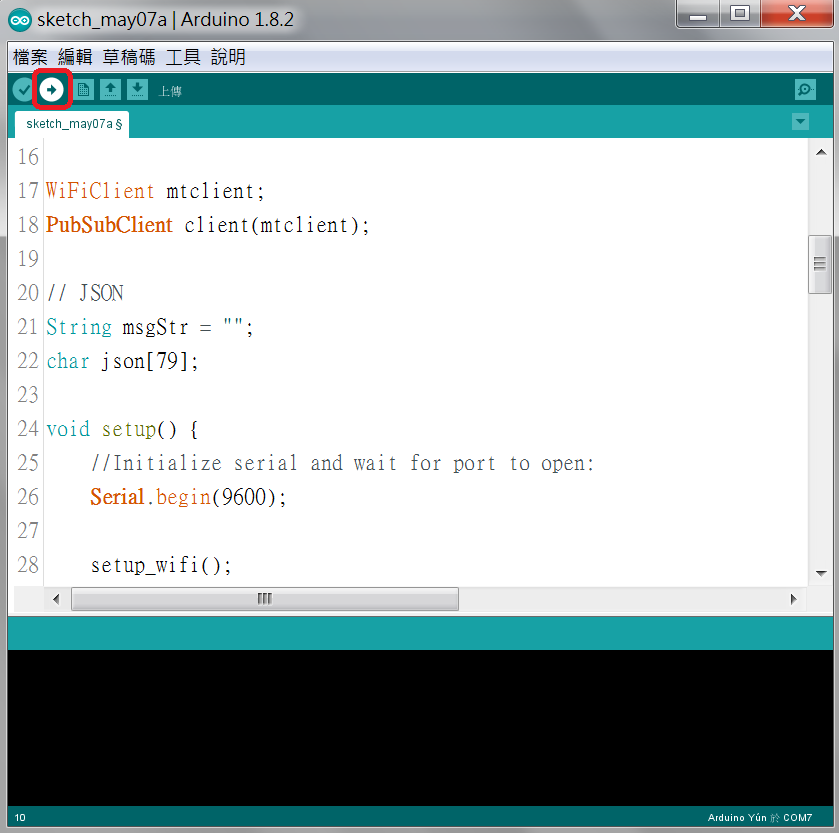Maximize the Arduino window
Screen dimensions: 839x833
739,14
